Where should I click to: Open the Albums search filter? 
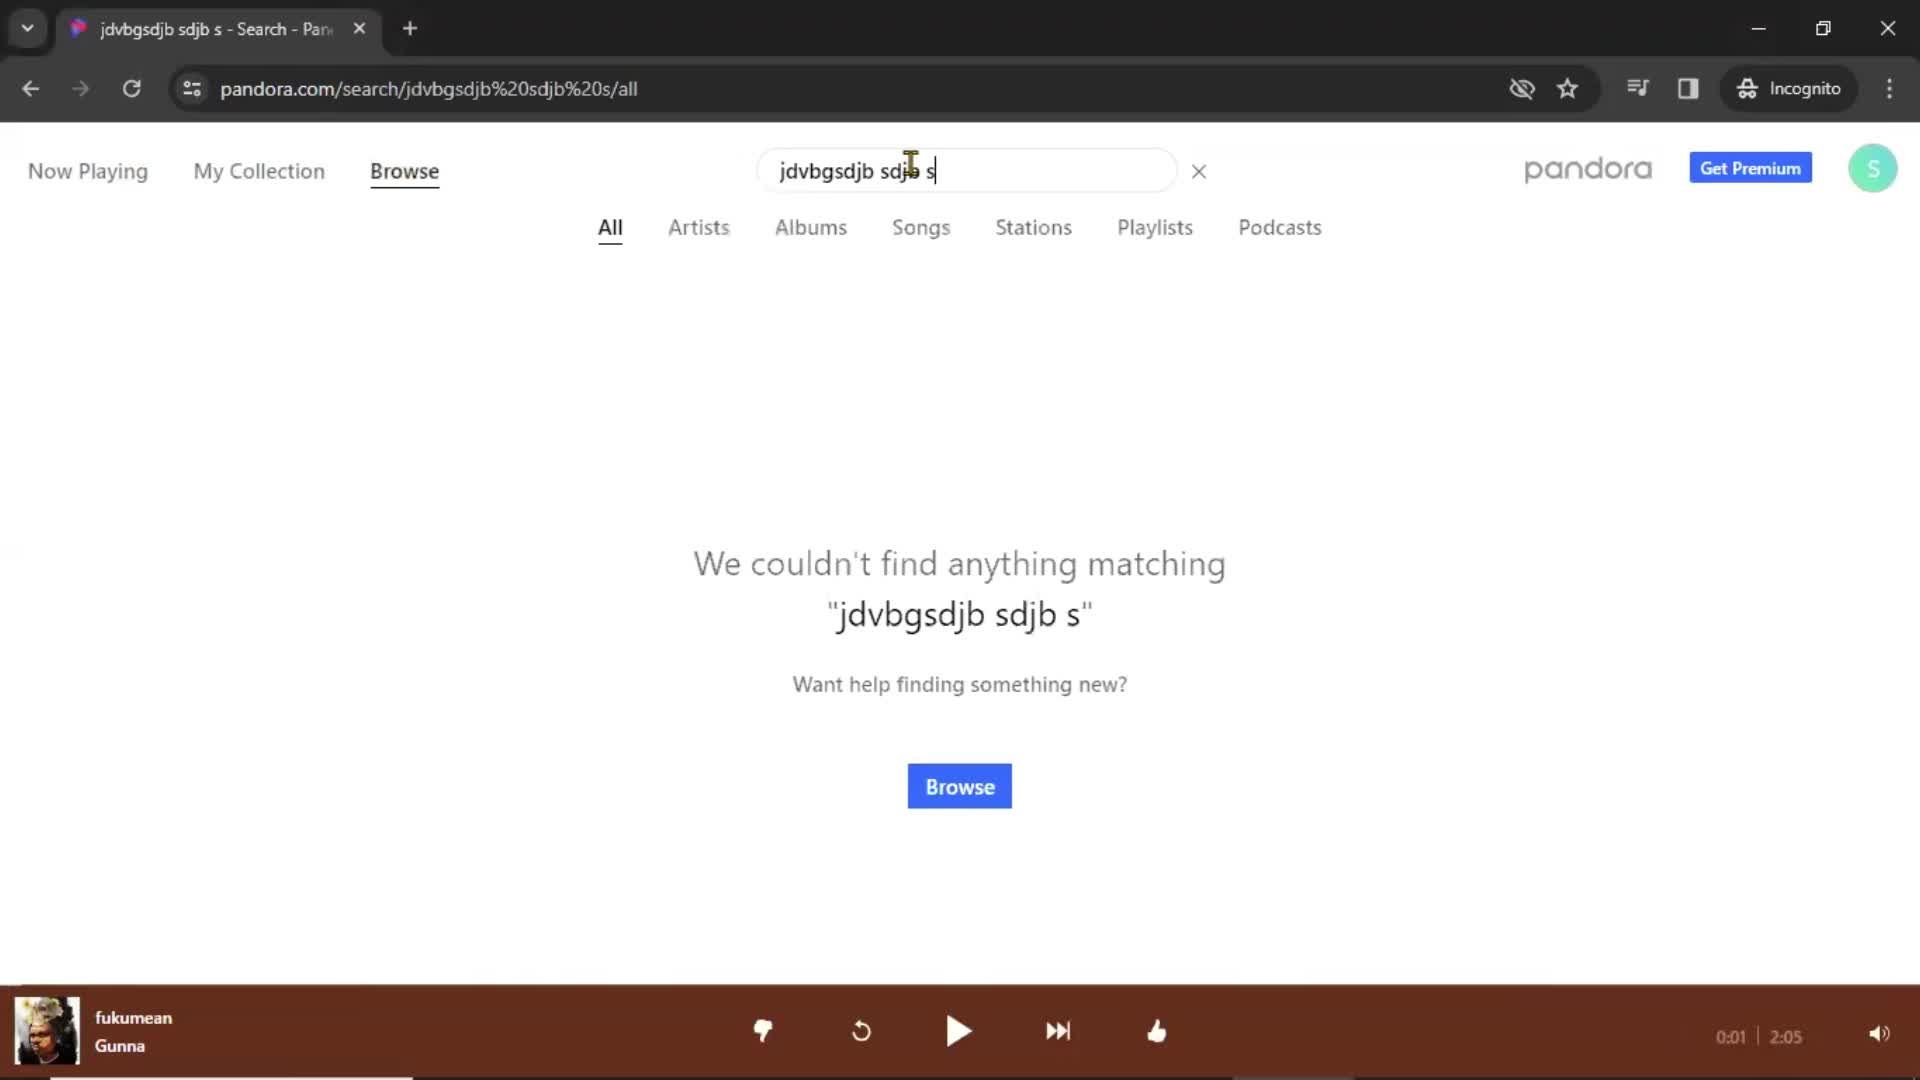811,227
